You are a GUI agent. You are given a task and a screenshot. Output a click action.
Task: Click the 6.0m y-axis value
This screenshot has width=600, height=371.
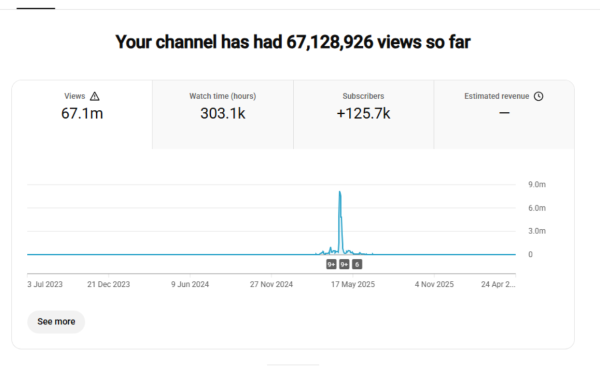[537, 208]
